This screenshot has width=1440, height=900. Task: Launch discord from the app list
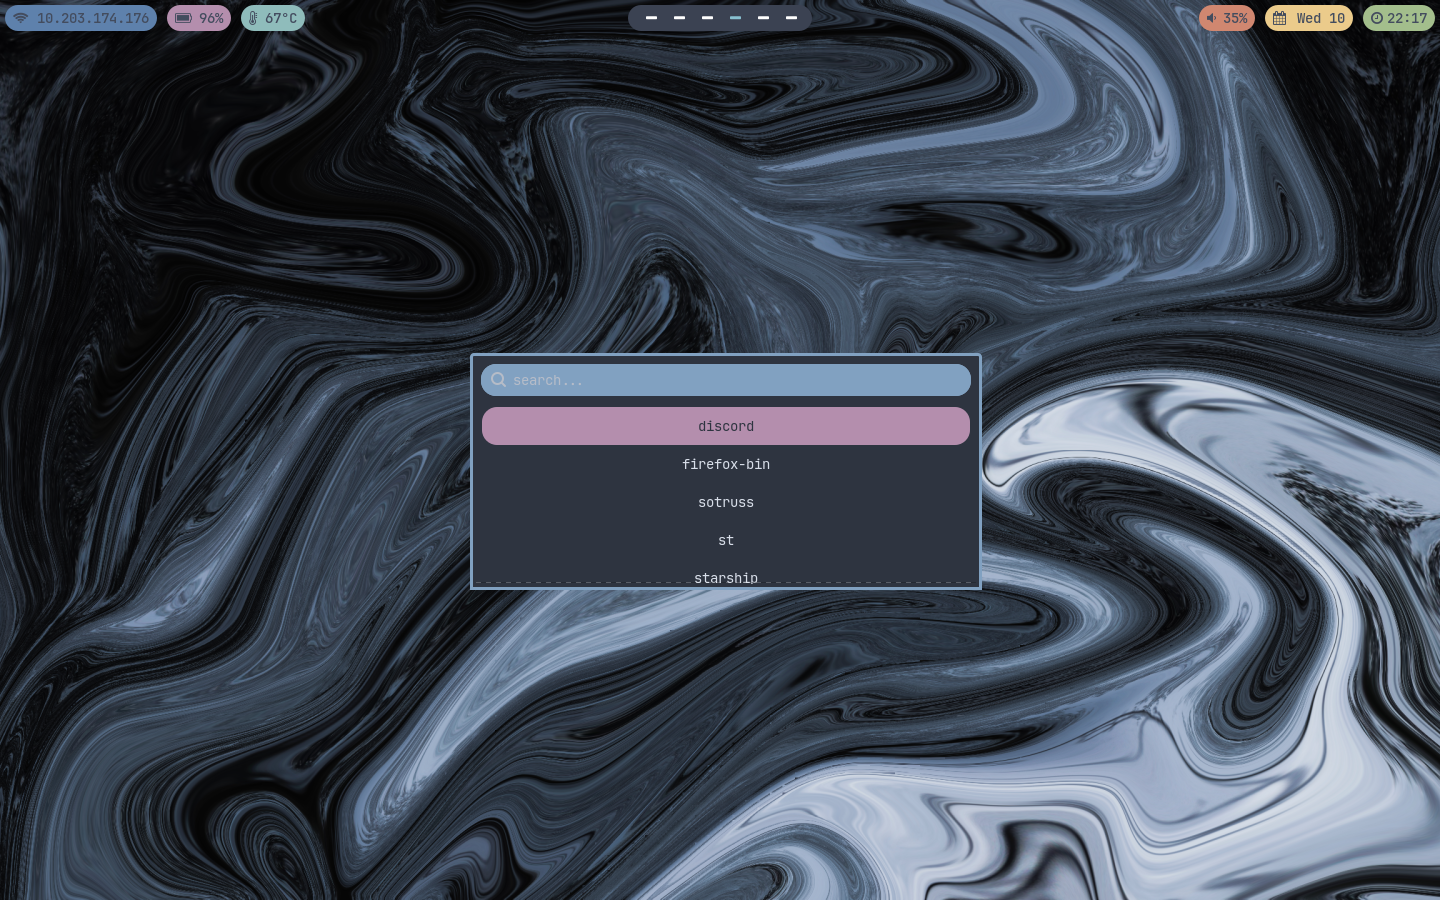point(726,426)
